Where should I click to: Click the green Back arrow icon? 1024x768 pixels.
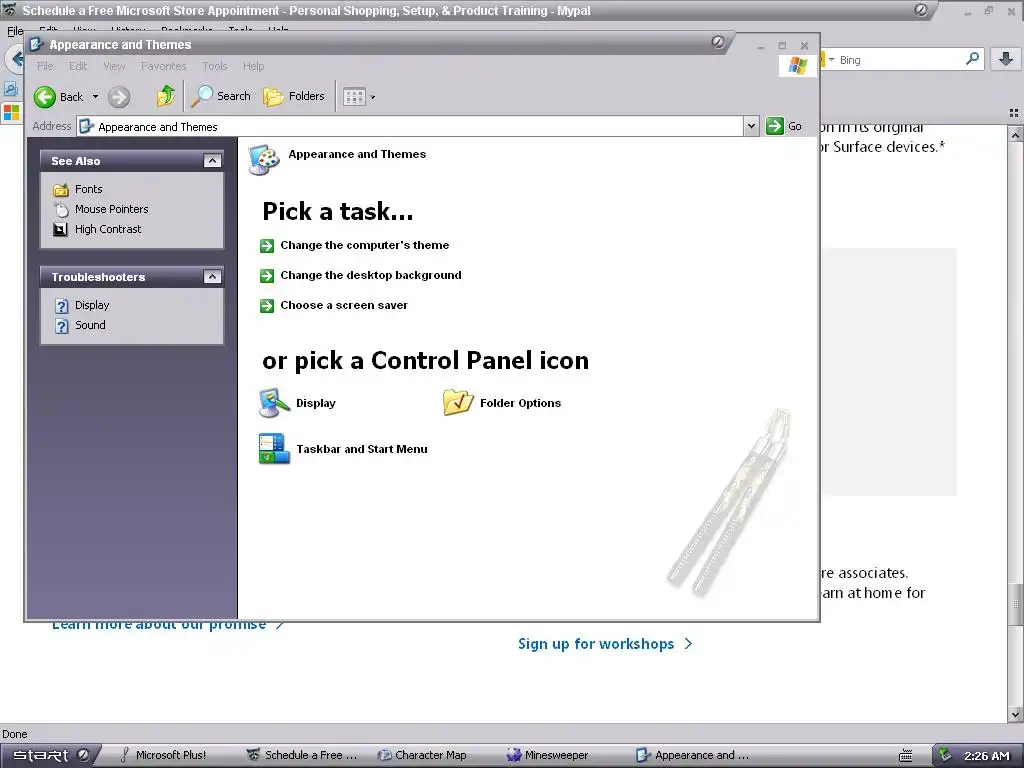tap(44, 97)
